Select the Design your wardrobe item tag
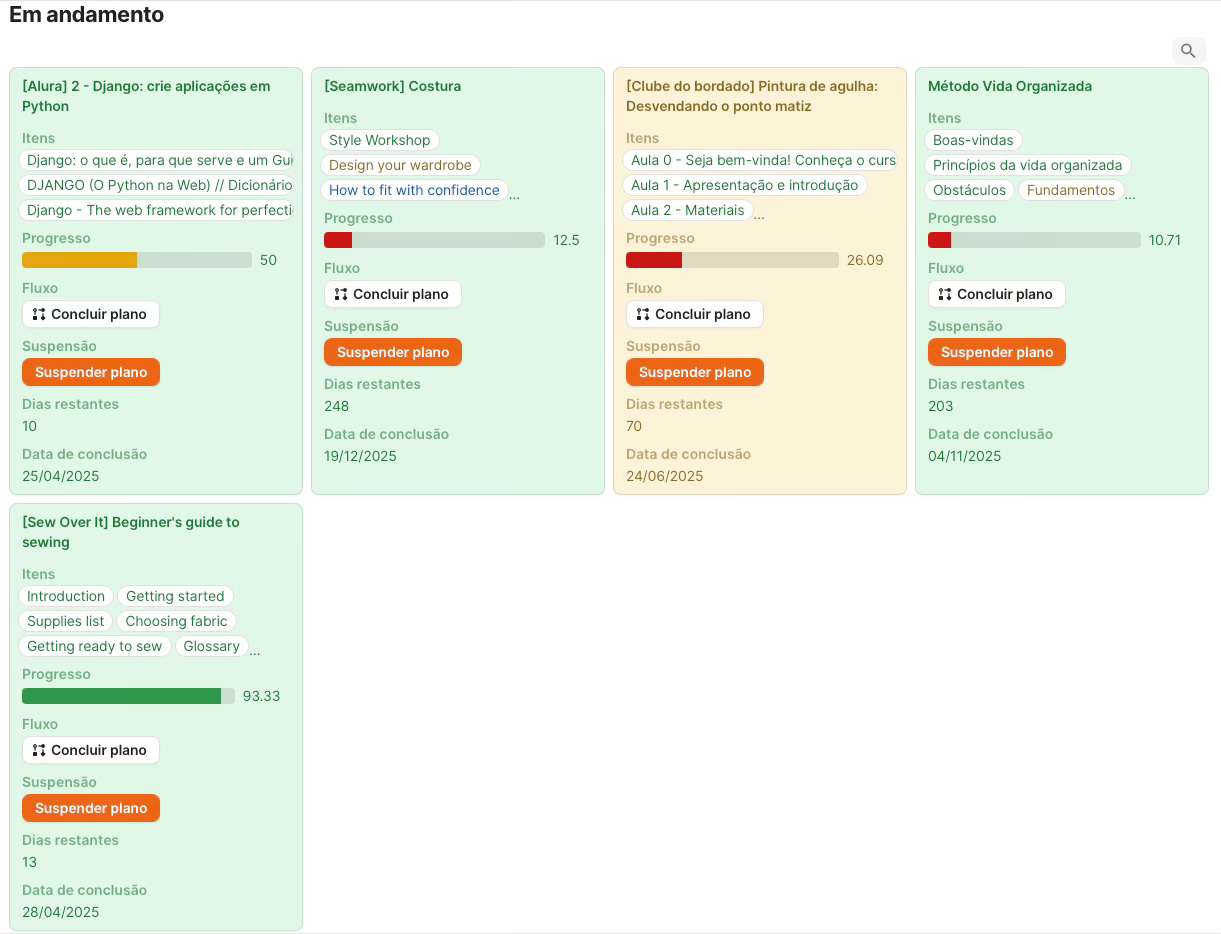This screenshot has height=934, width=1221. [401, 165]
